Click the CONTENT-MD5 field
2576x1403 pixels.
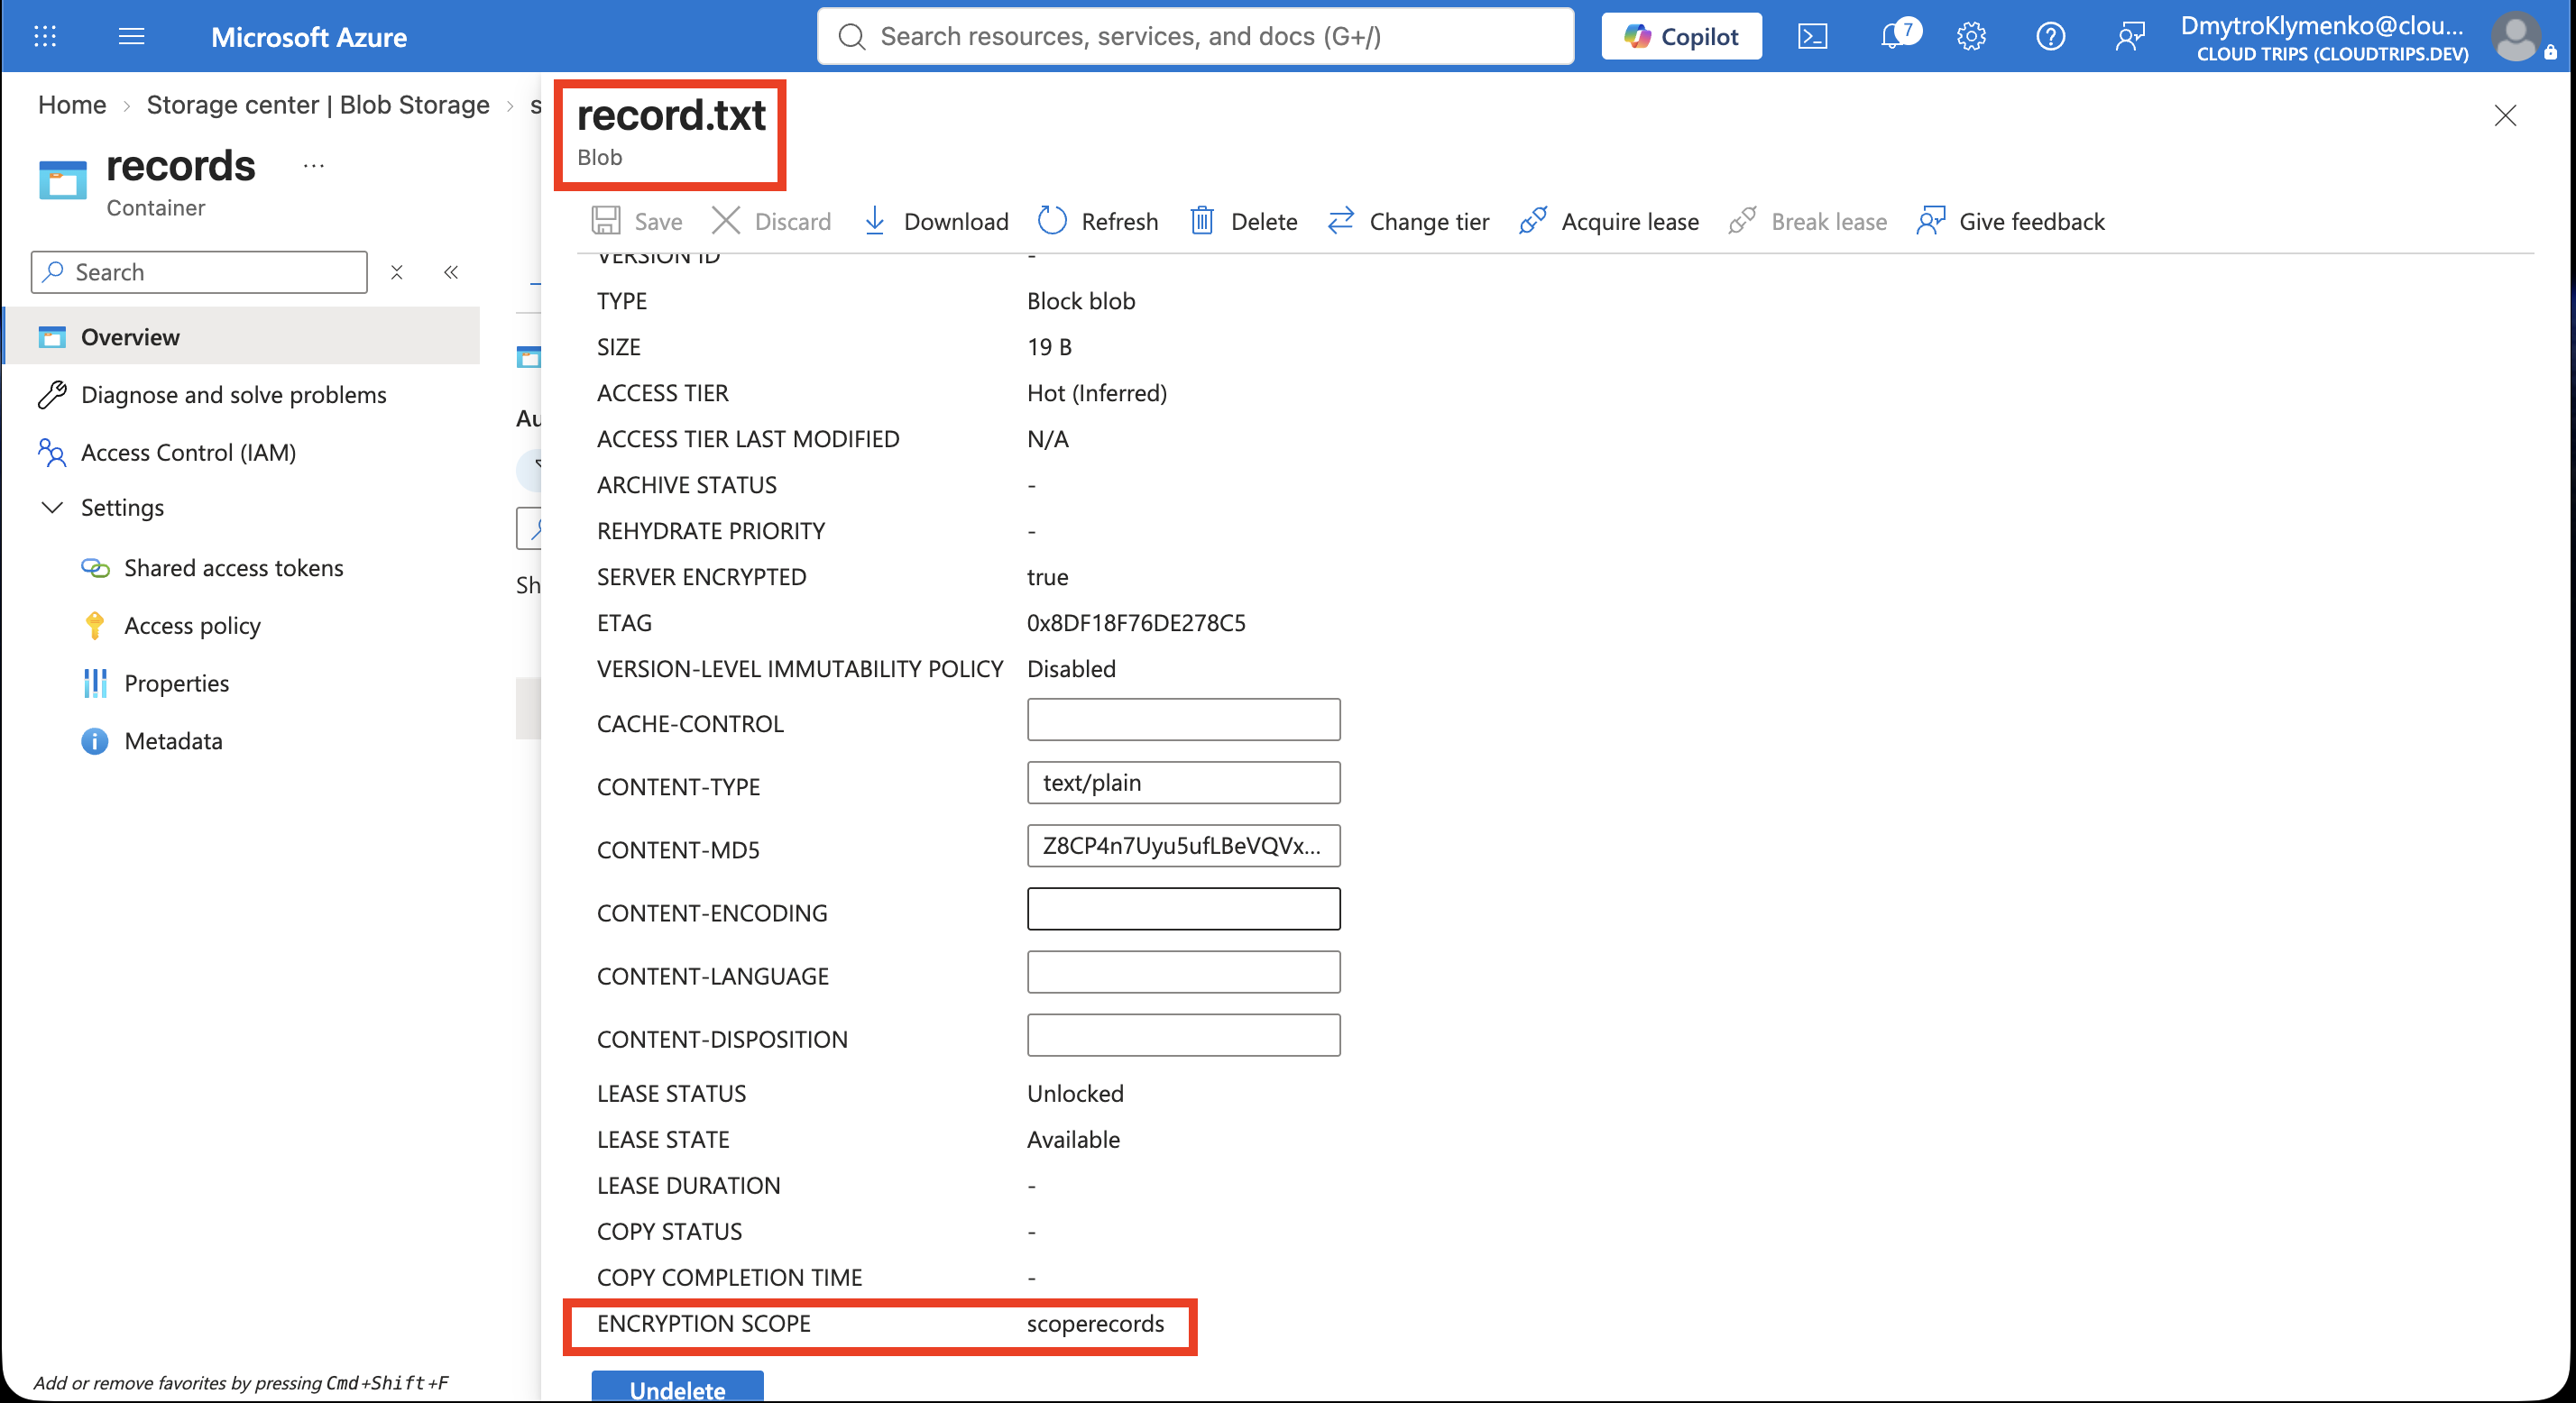click(1183, 846)
